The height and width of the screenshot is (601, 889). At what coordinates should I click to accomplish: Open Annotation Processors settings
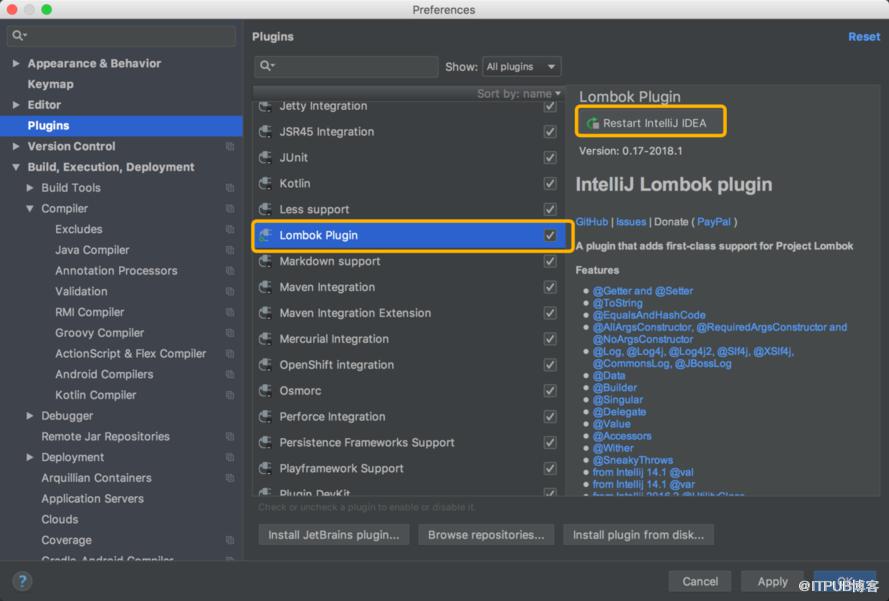coord(116,270)
